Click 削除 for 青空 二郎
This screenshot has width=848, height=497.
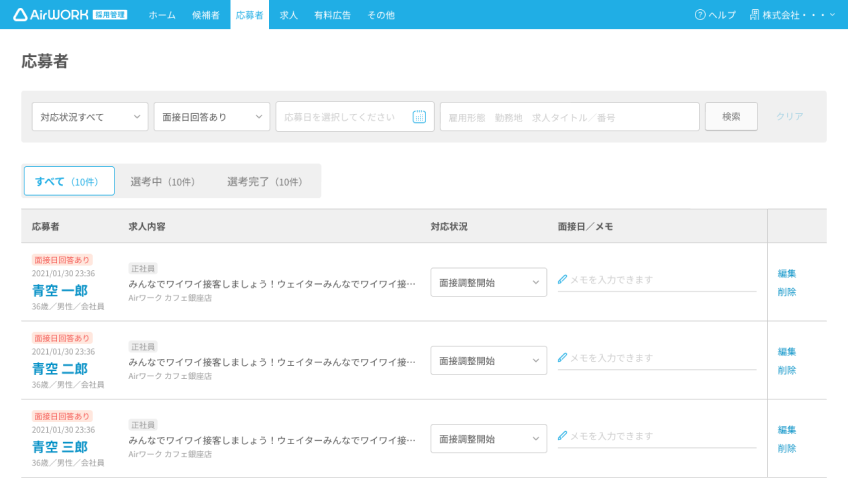click(786, 370)
